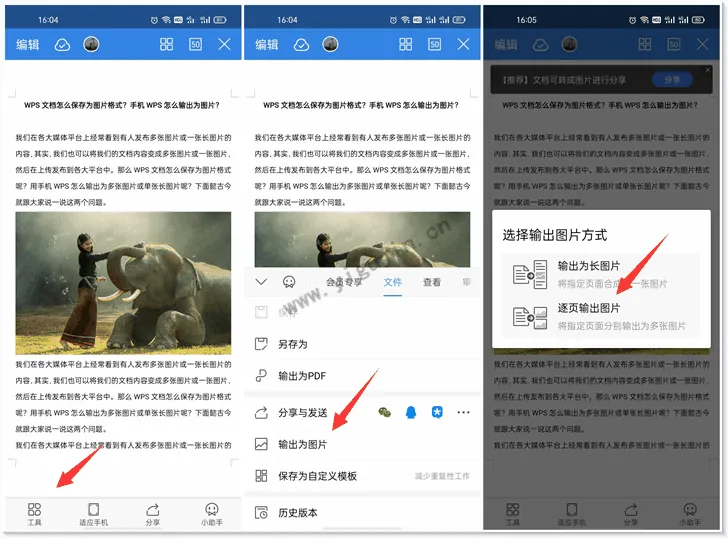This screenshot has height=539, width=728.
Task: Tap 编辑 in the middle phone screen
Action: (267, 45)
